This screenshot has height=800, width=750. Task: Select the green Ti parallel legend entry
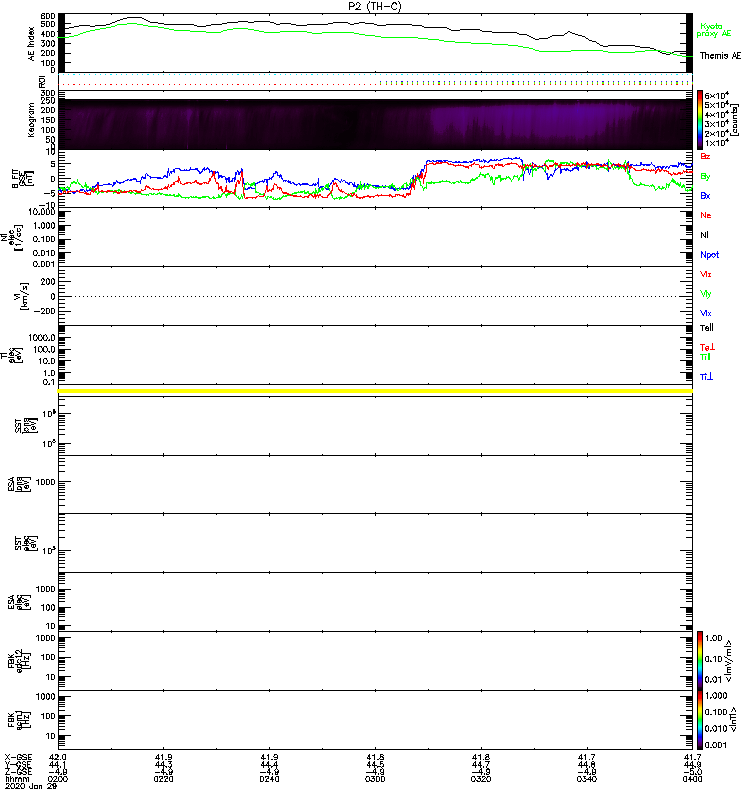point(705,357)
